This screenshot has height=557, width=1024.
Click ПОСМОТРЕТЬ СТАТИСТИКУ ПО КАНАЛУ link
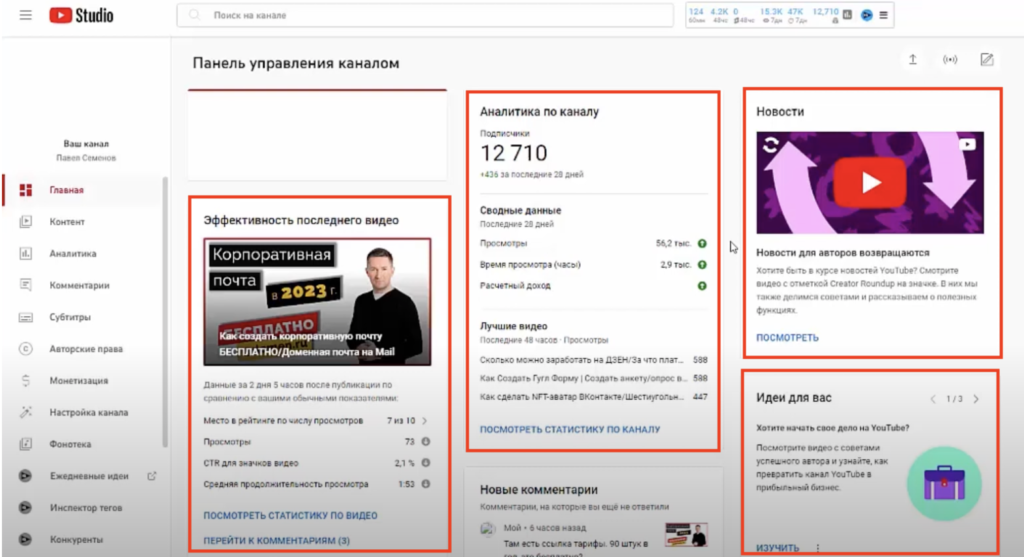click(x=570, y=430)
